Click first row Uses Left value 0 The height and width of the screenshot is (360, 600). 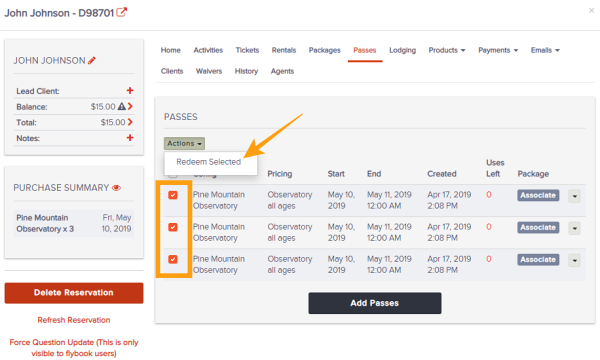click(x=489, y=195)
